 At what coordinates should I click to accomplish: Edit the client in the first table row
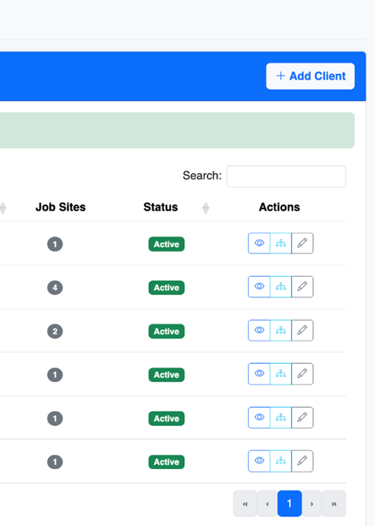tap(302, 243)
